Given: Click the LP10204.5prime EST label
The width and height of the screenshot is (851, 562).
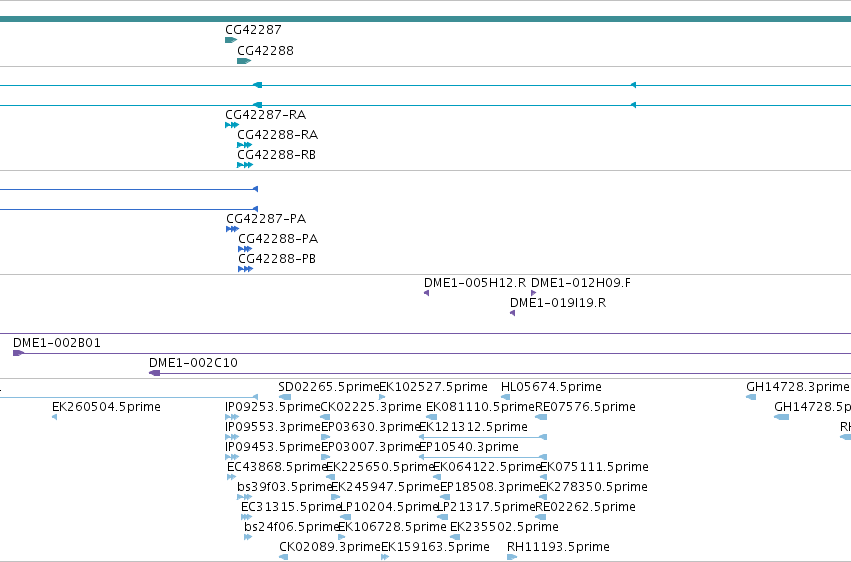Looking at the screenshot, I should pyautogui.click(x=389, y=507).
